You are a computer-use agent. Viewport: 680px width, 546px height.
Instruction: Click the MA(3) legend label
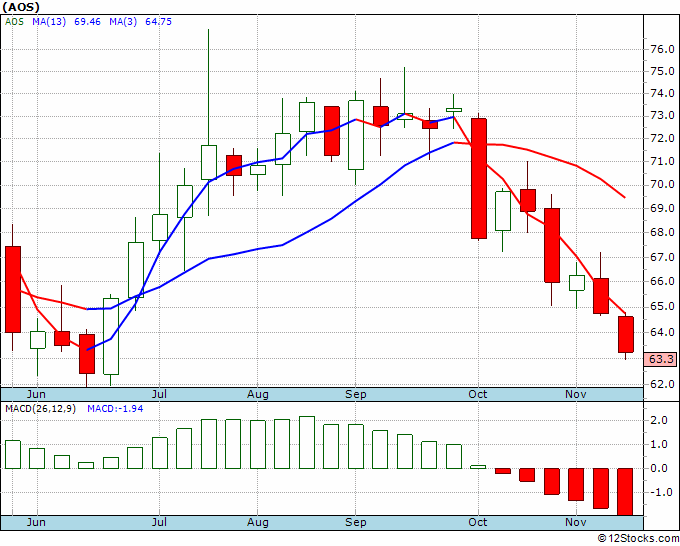(123, 22)
